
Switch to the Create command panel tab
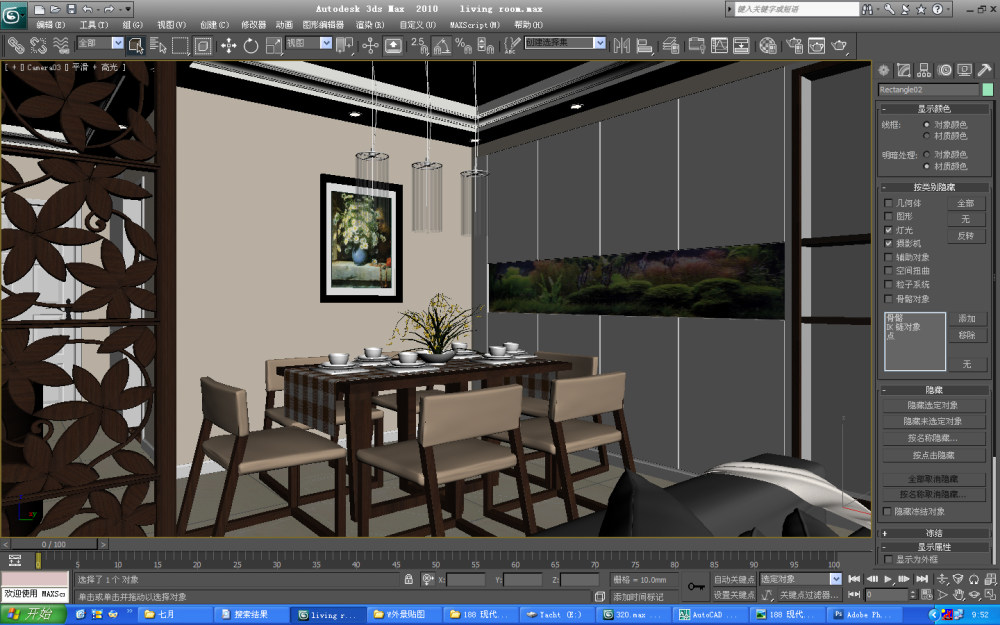click(884, 70)
